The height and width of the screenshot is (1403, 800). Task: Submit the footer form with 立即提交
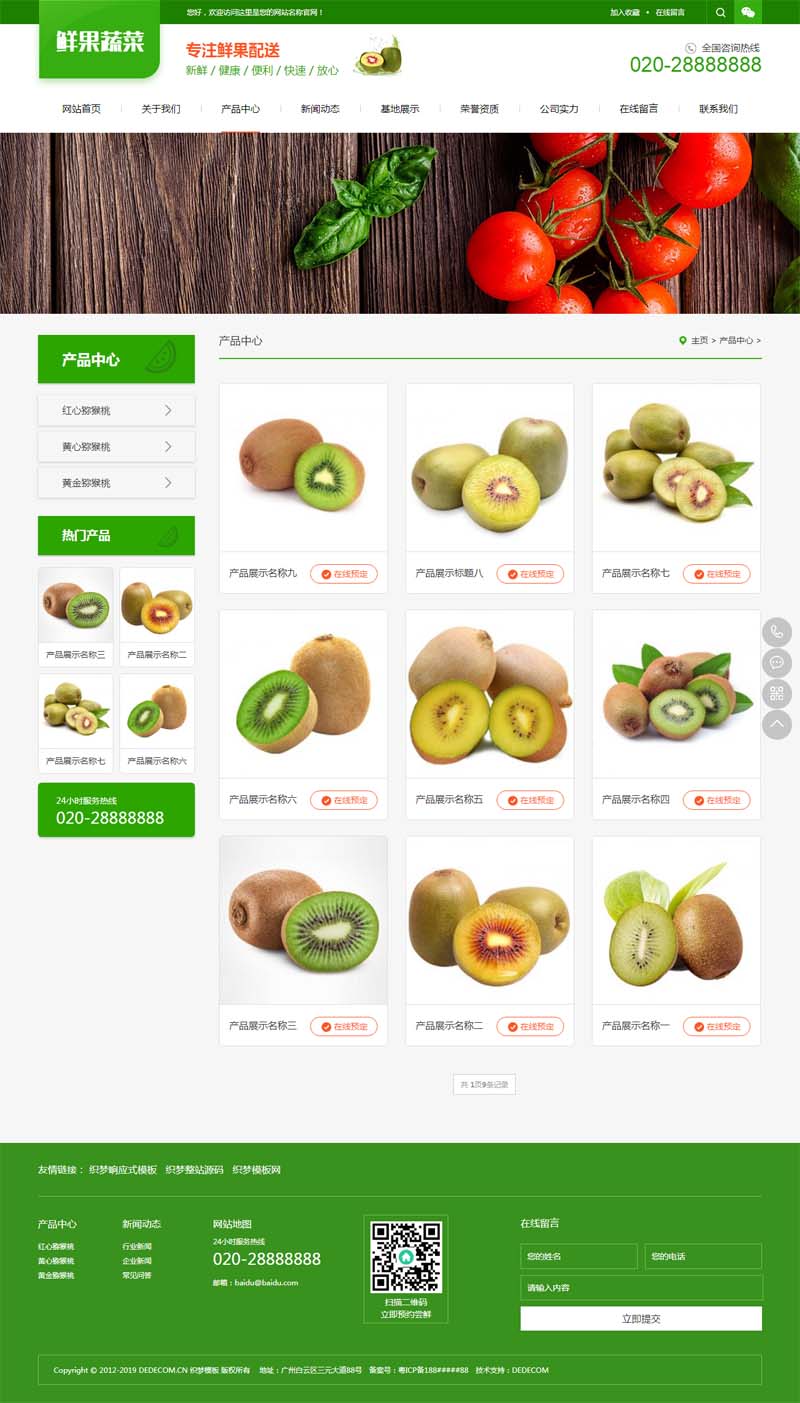click(641, 1319)
